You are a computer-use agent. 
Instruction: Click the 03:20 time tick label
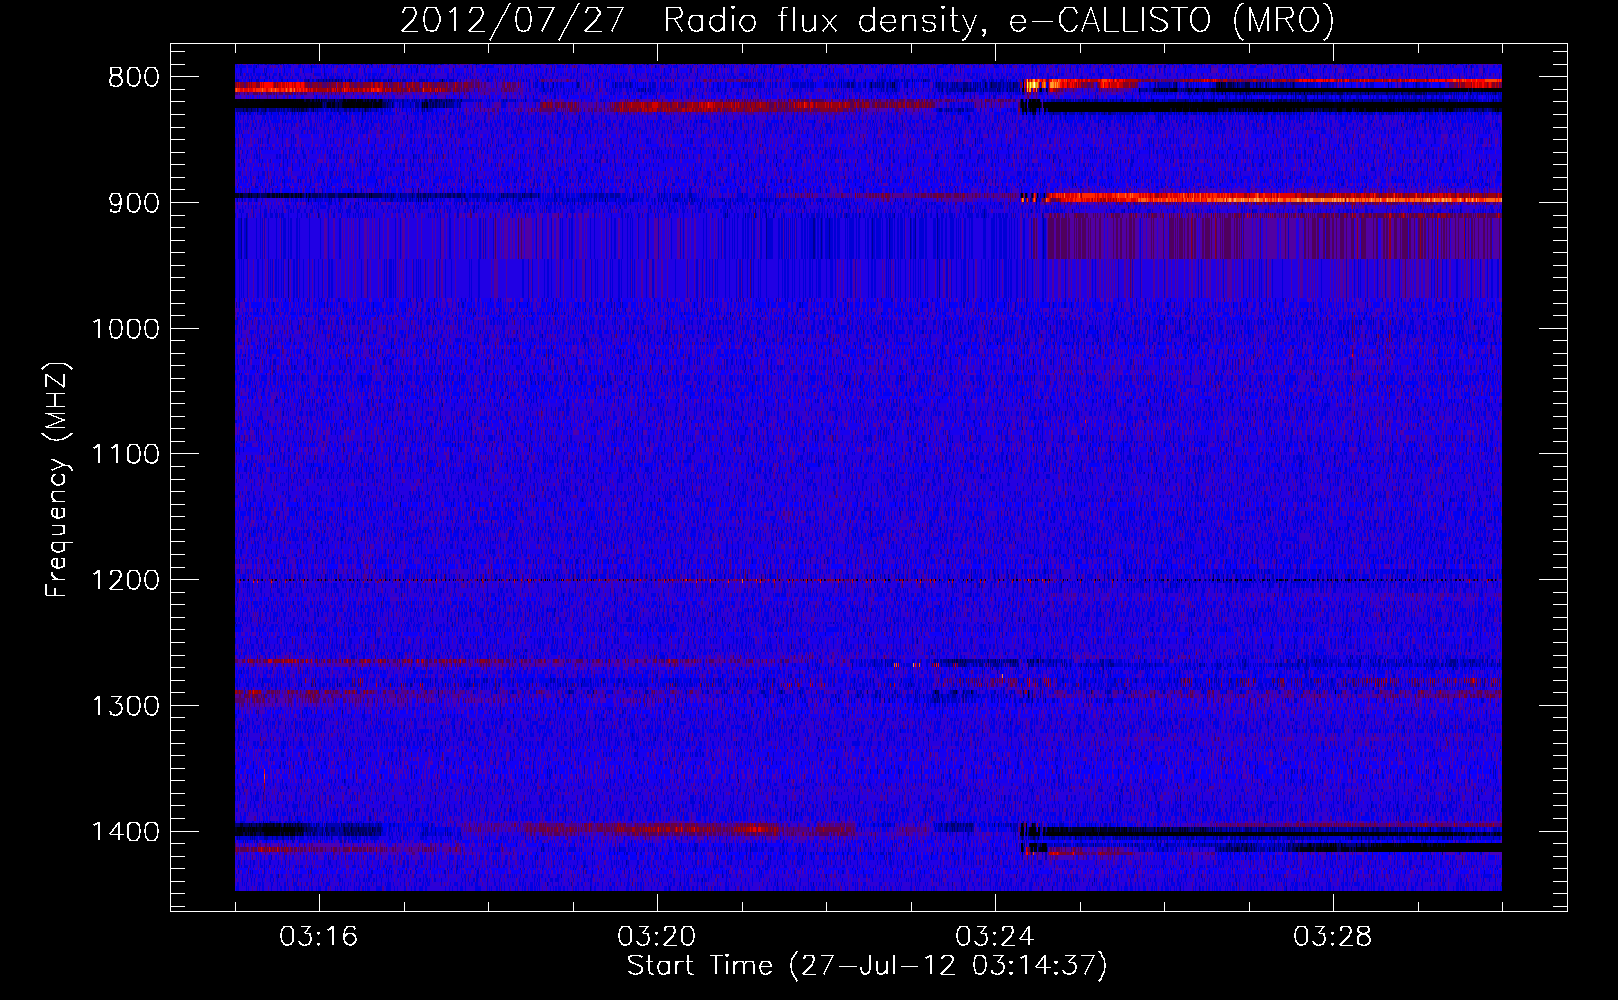[x=657, y=937]
